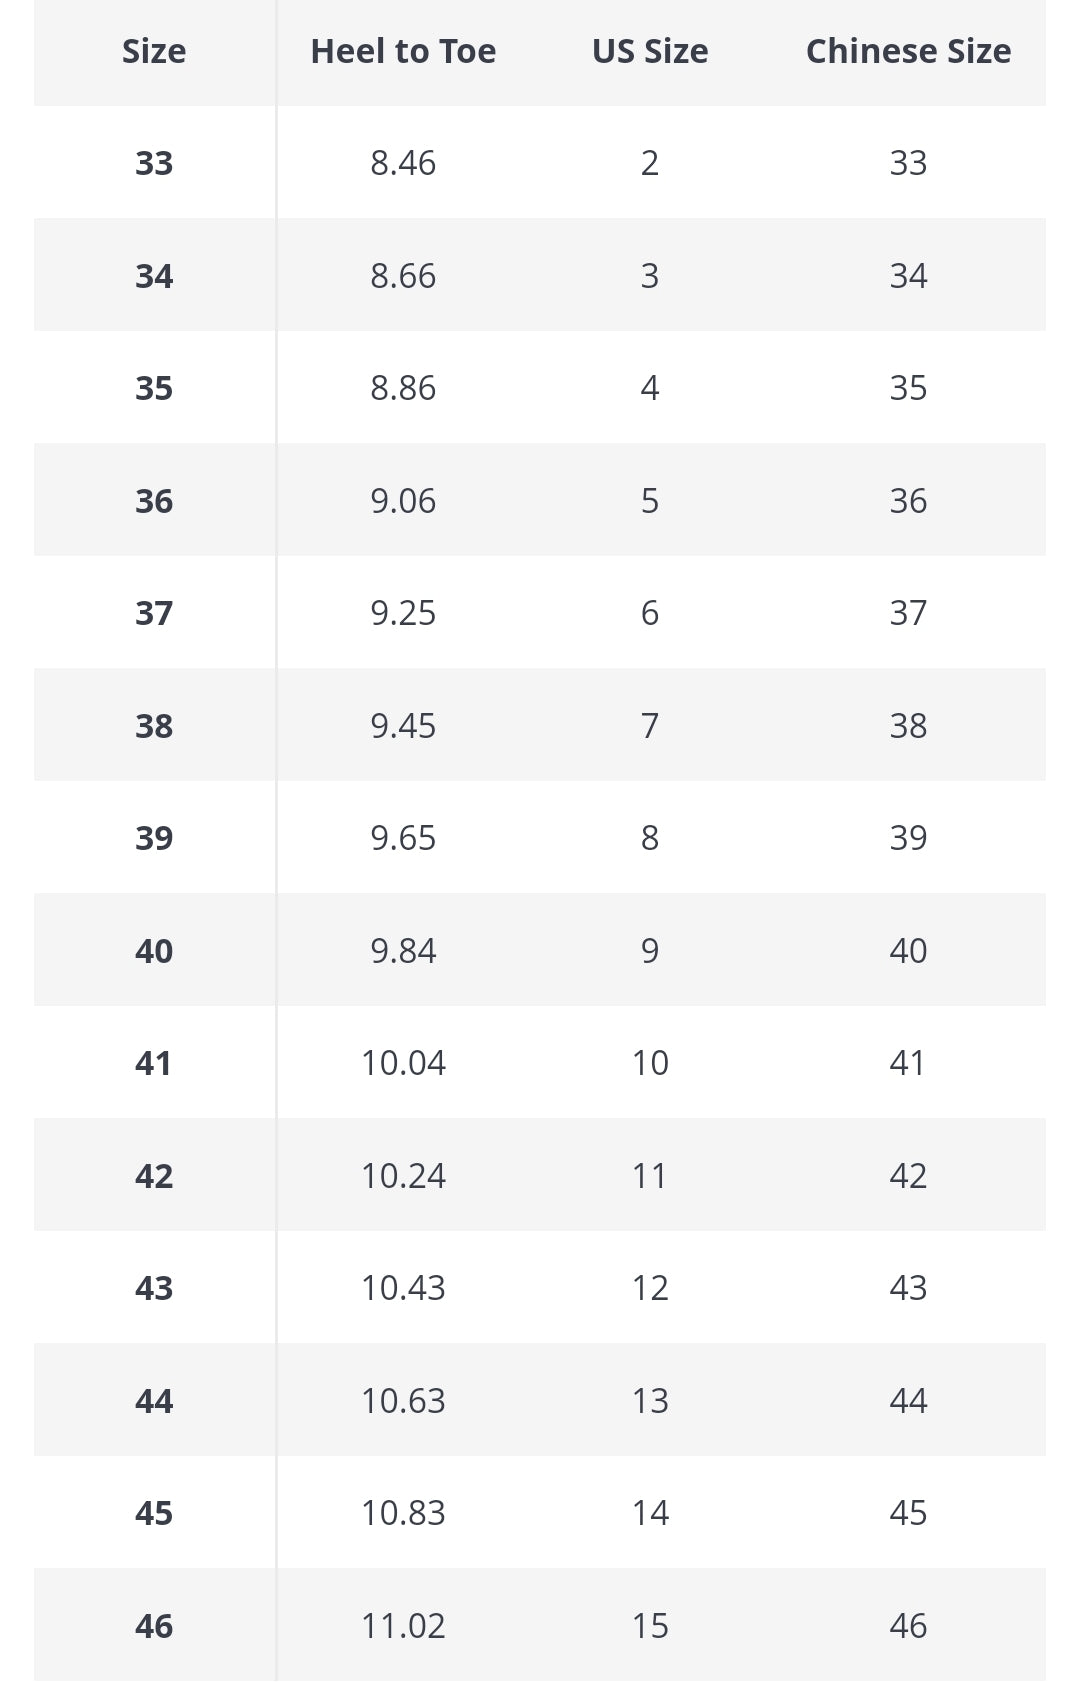Select the bold size 33 row label
Image resolution: width=1080 pixels, height=1682 pixels.
click(x=154, y=163)
